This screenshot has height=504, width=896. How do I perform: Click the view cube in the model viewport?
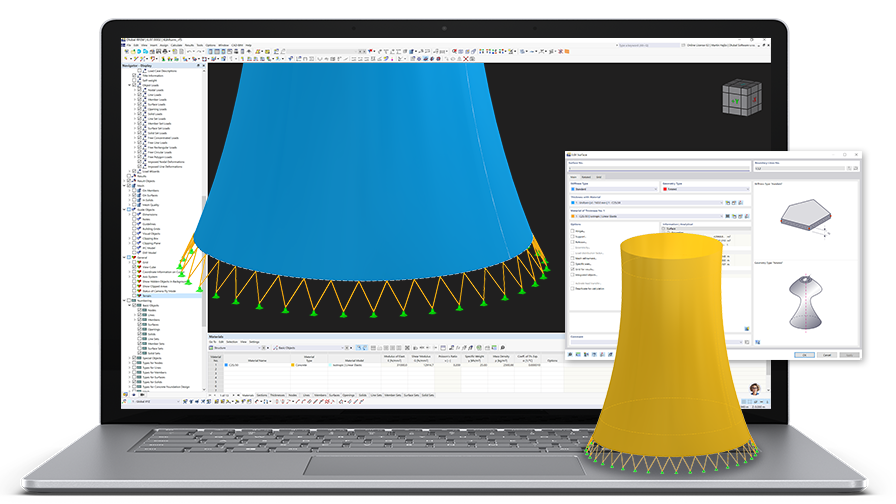click(x=742, y=98)
